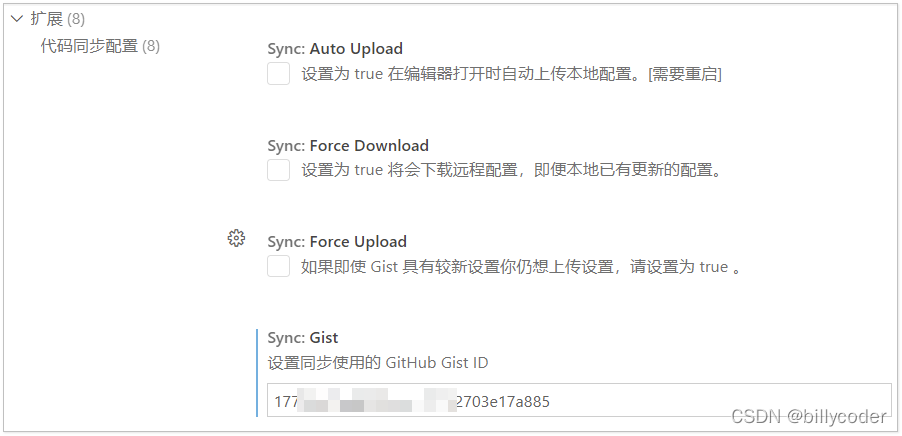Select the Sync: Force Upload setting title

(337, 241)
